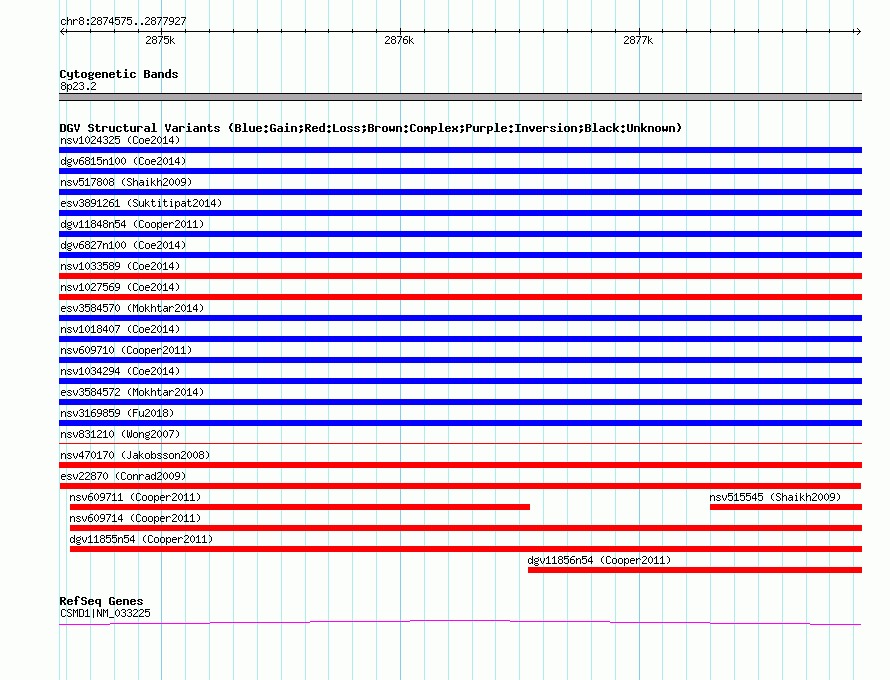Select esv3584572 (Mokhtar2014) label

coord(132,392)
